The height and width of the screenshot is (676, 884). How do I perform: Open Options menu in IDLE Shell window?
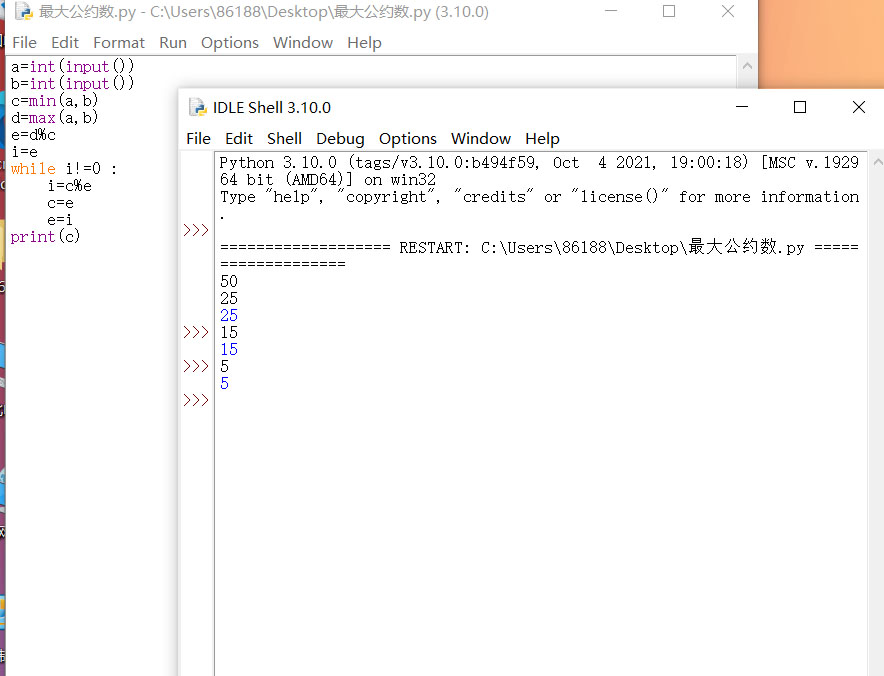tap(408, 139)
